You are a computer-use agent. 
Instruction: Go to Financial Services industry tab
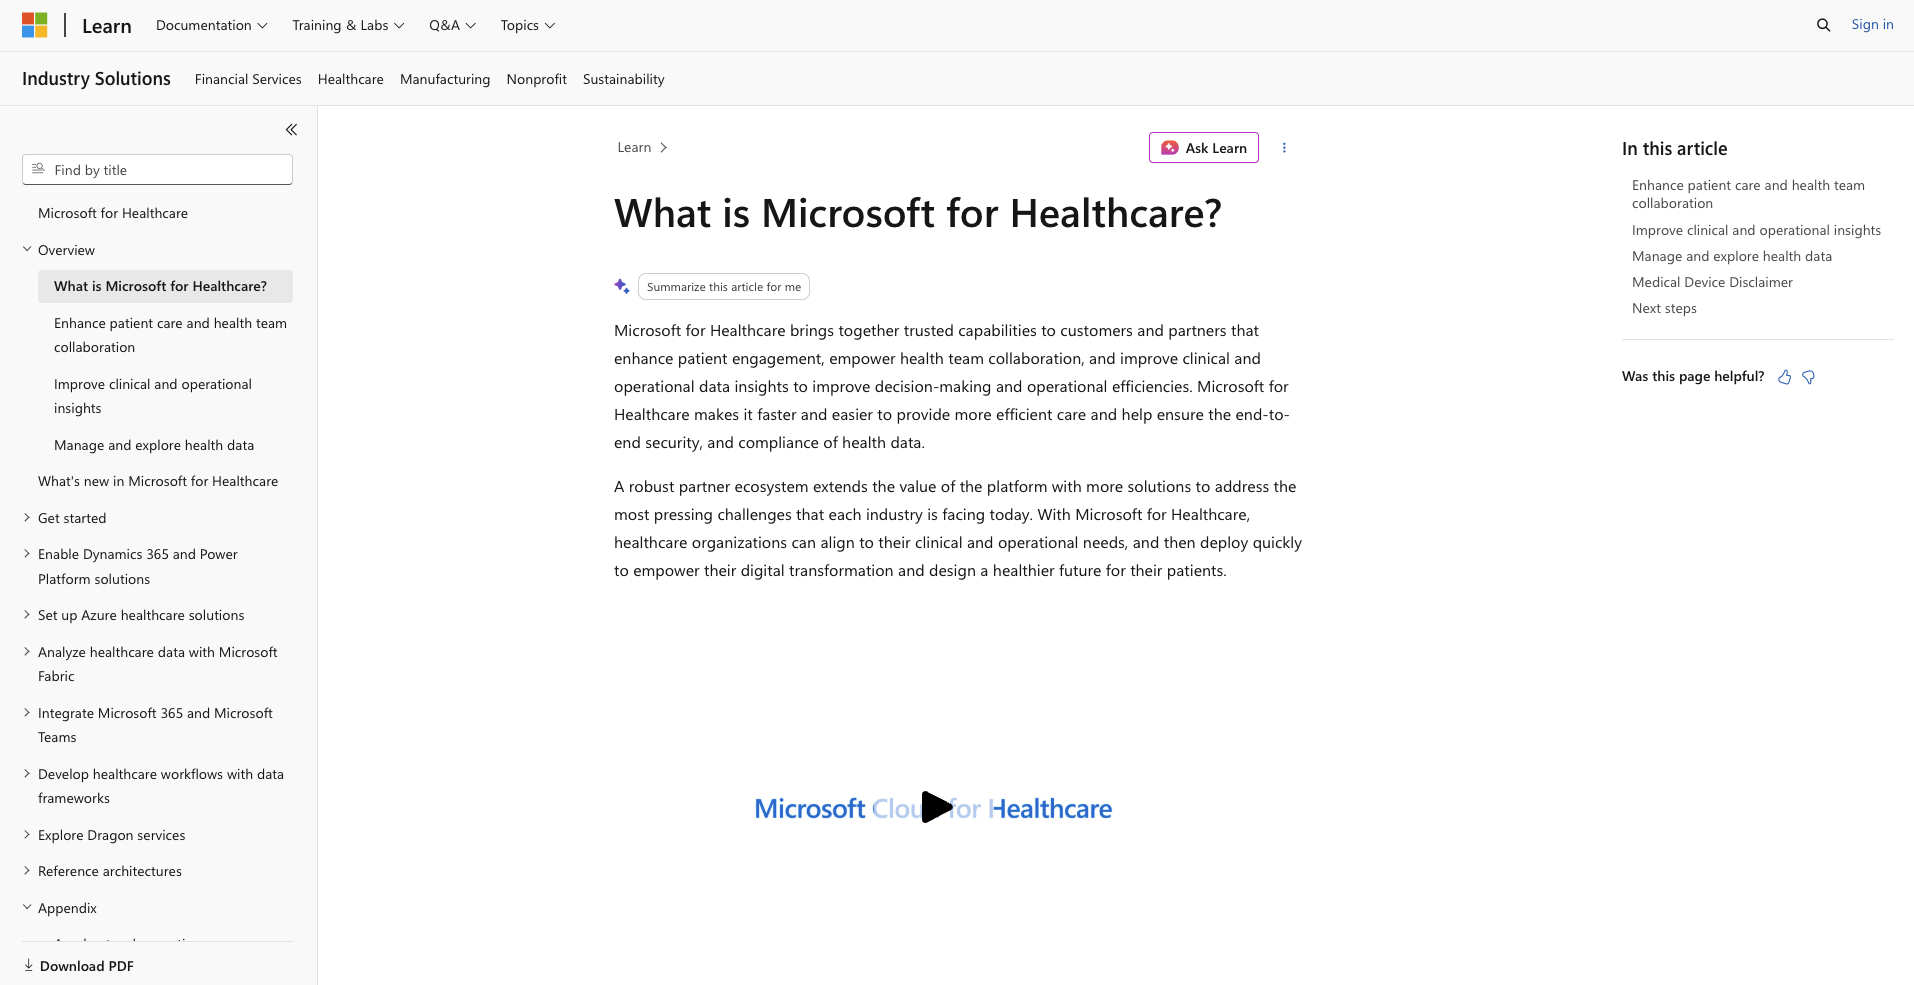pos(248,79)
